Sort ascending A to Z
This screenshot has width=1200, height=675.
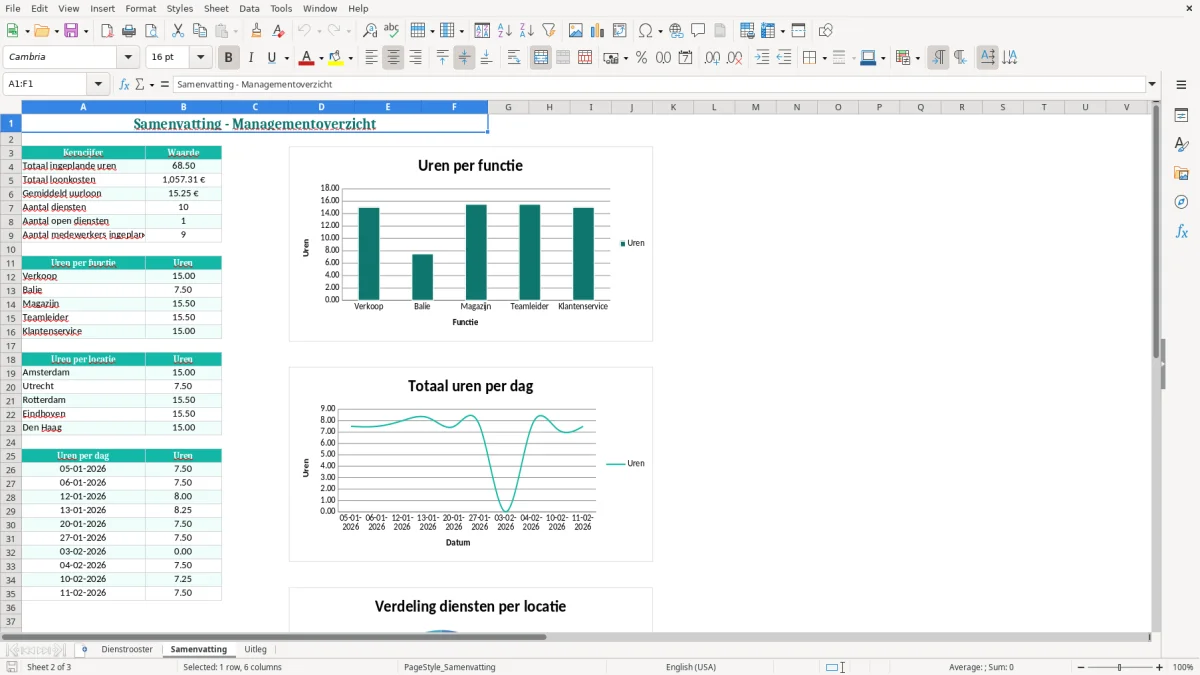click(505, 31)
